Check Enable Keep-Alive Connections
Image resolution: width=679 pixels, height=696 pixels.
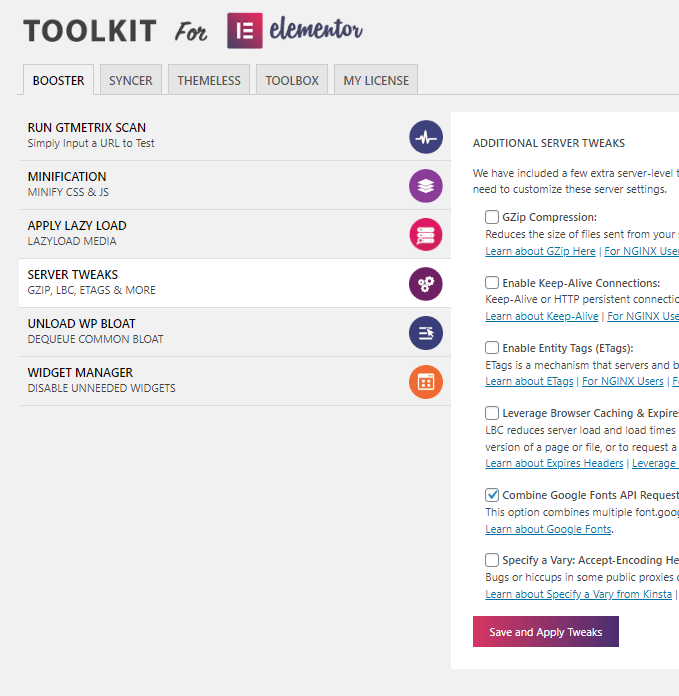click(x=491, y=283)
